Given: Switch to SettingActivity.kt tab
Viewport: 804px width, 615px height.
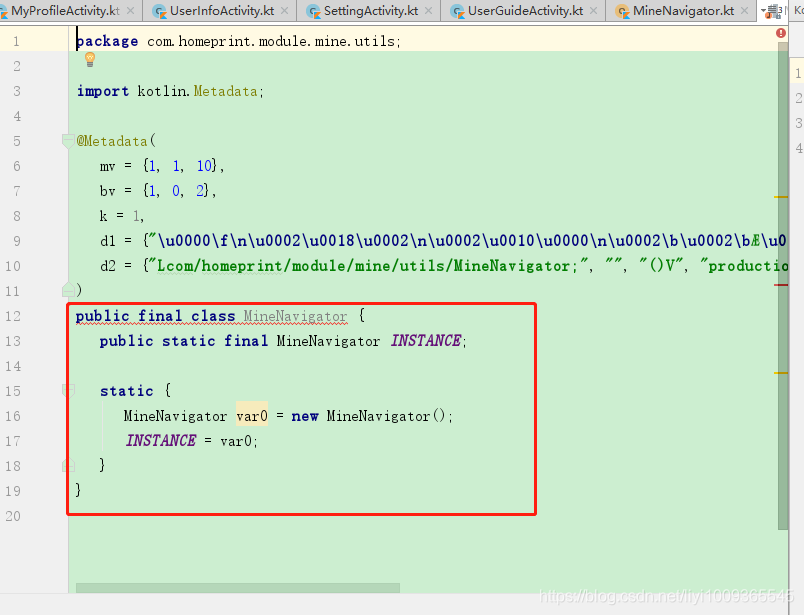Looking at the screenshot, I should click(370, 10).
